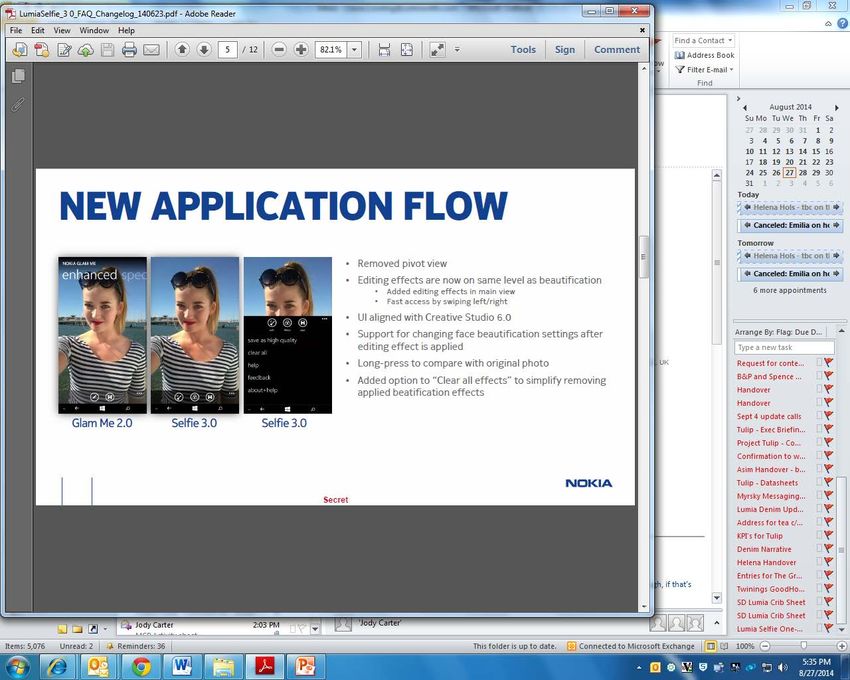
Task: Open the Sign pane
Action: tap(565, 49)
